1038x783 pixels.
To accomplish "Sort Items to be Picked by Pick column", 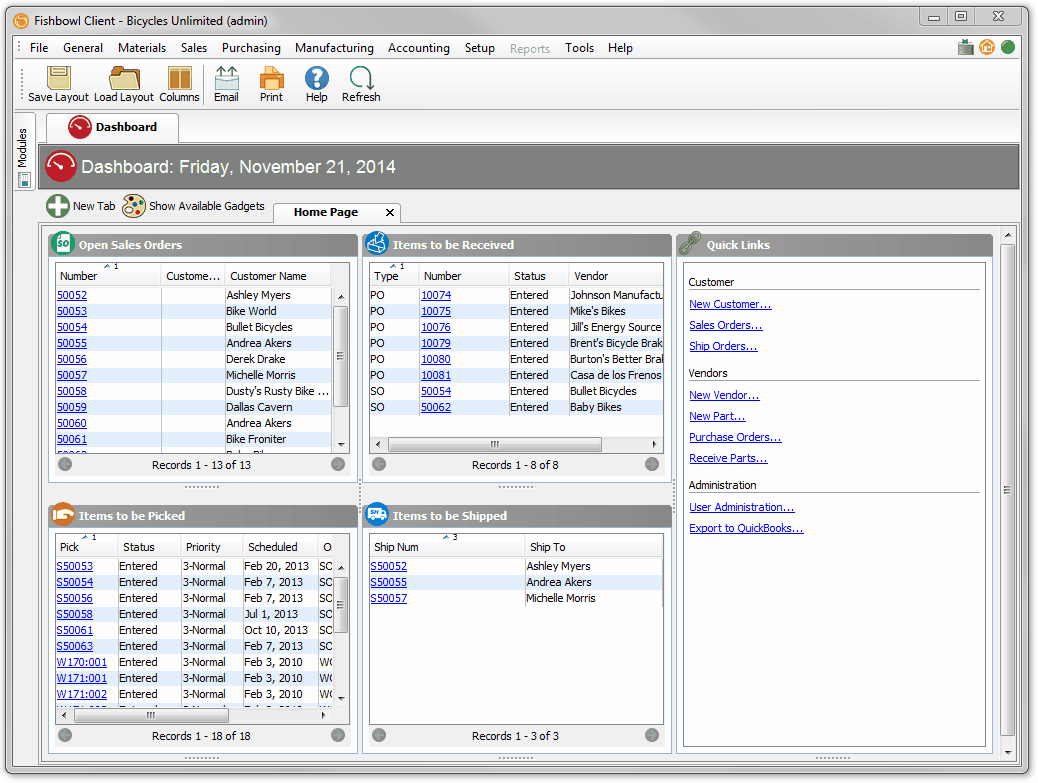I will click(x=87, y=547).
